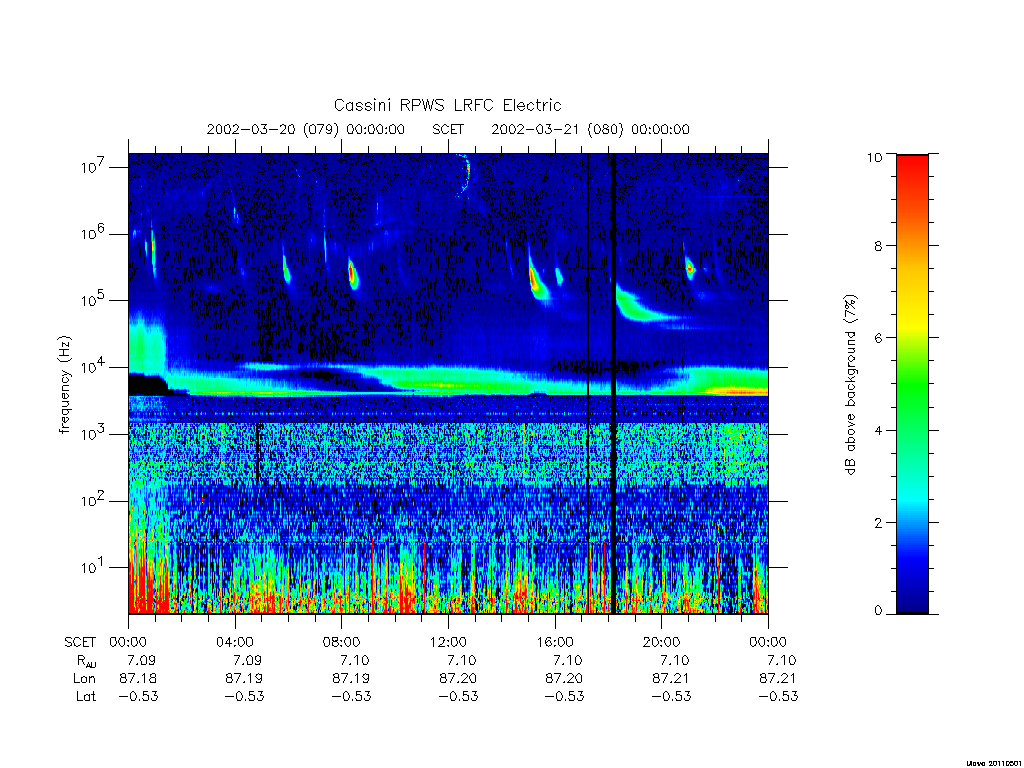Click longitude value '87.18'
This screenshot has width=1024, height=768.
(x=138, y=679)
